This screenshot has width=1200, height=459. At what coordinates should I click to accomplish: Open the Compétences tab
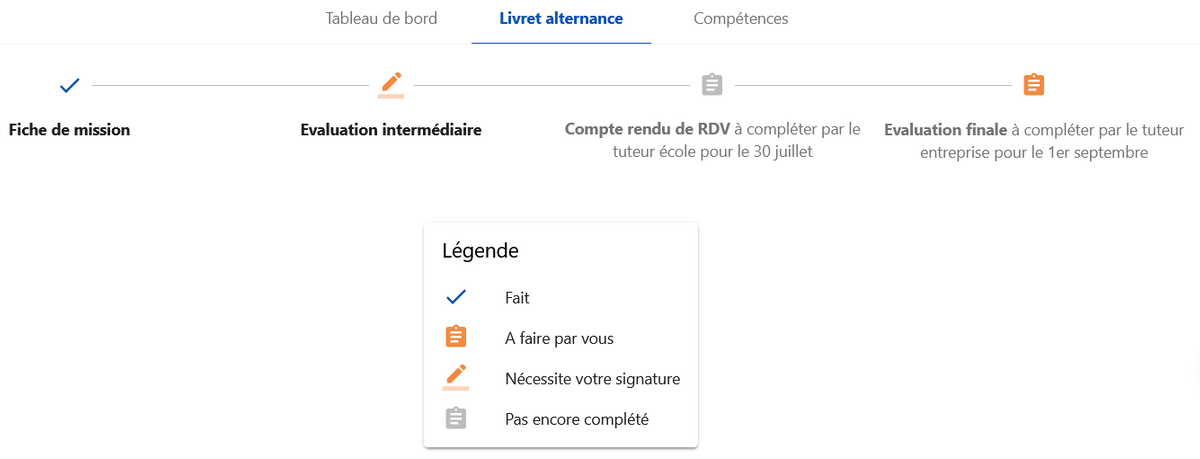point(740,18)
